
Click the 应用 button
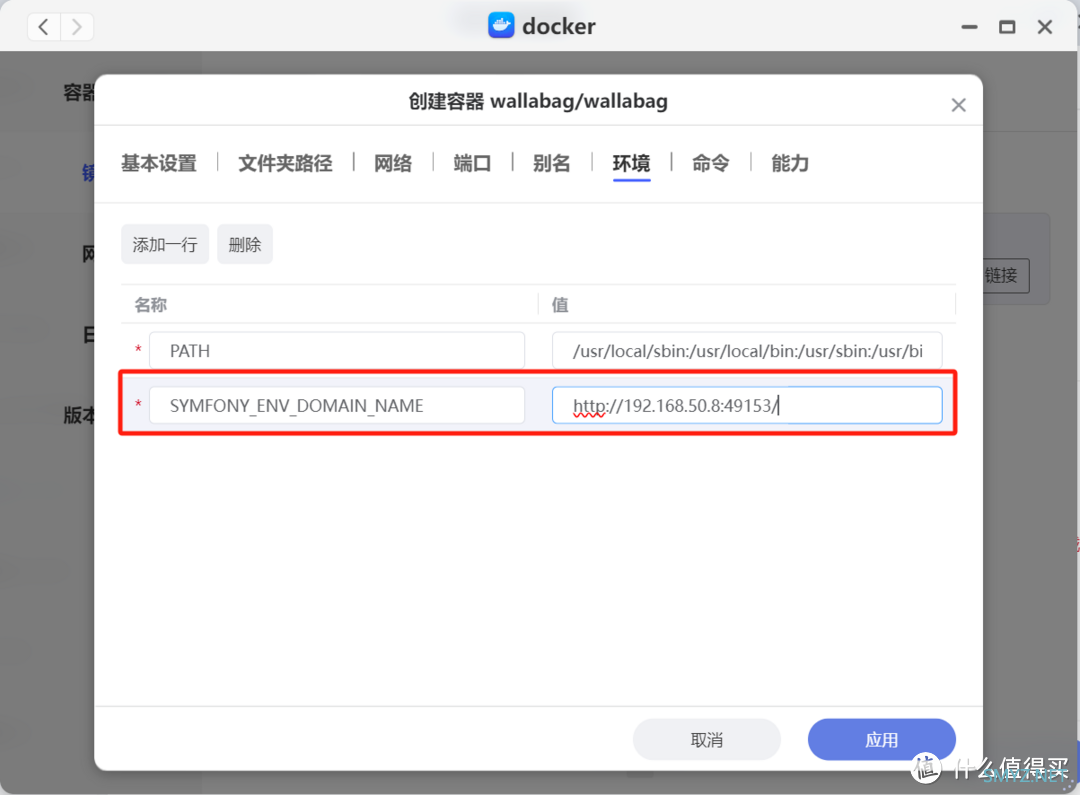(x=882, y=740)
